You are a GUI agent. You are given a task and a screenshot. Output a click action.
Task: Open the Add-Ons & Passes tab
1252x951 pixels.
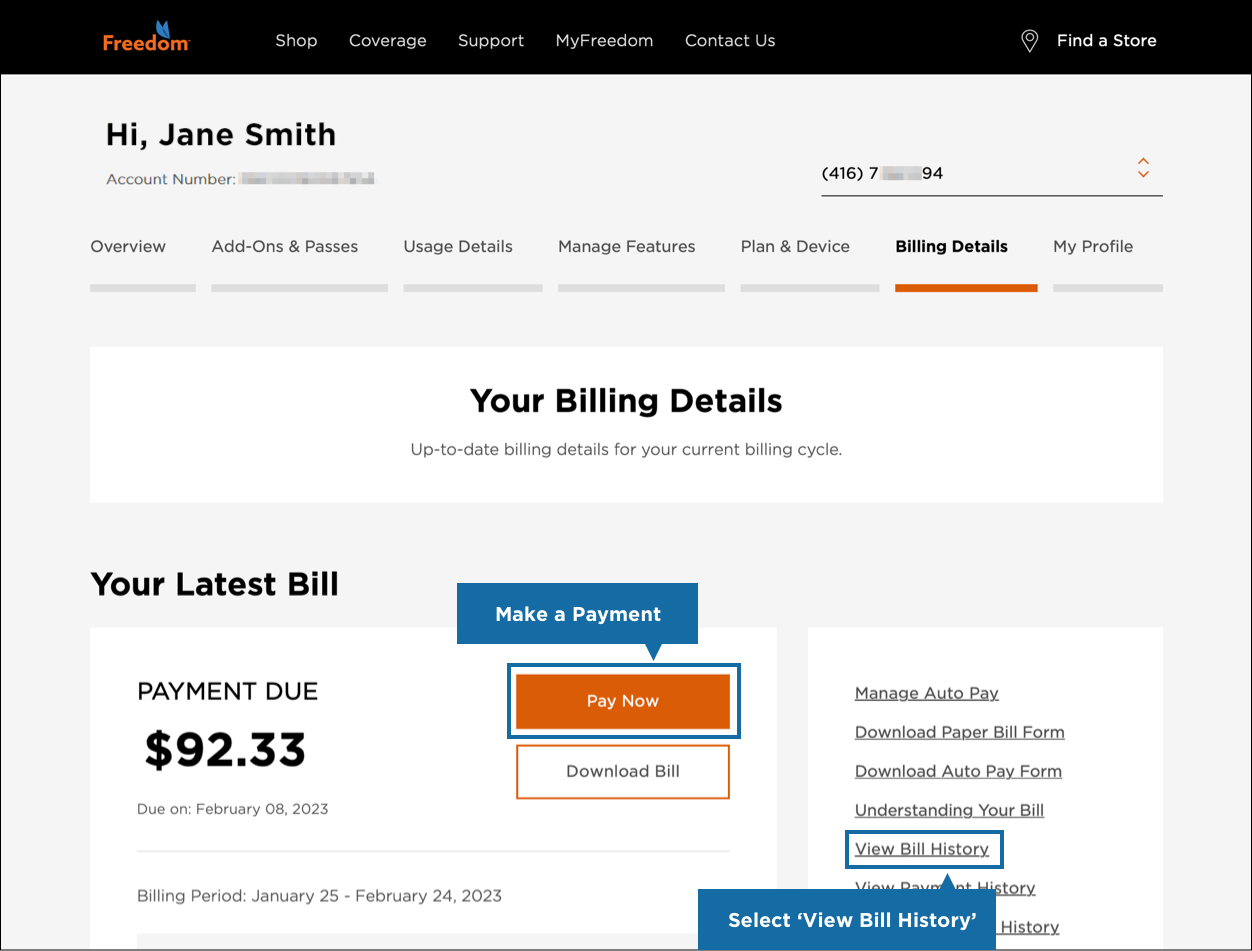pyautogui.click(x=284, y=246)
